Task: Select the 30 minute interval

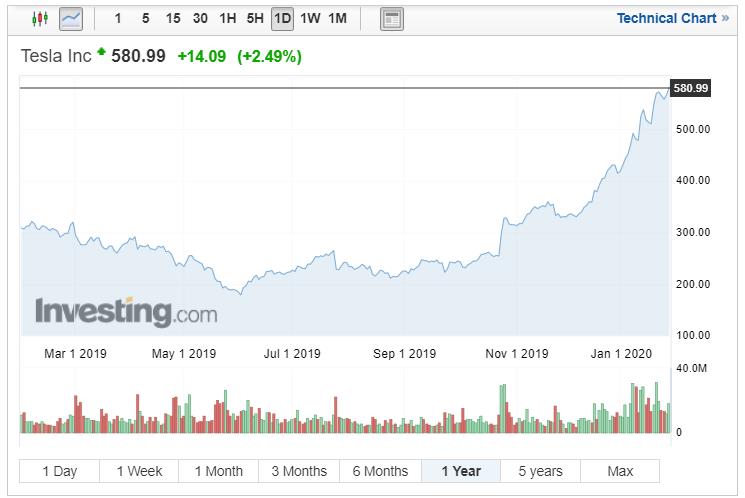Action: 200,18
